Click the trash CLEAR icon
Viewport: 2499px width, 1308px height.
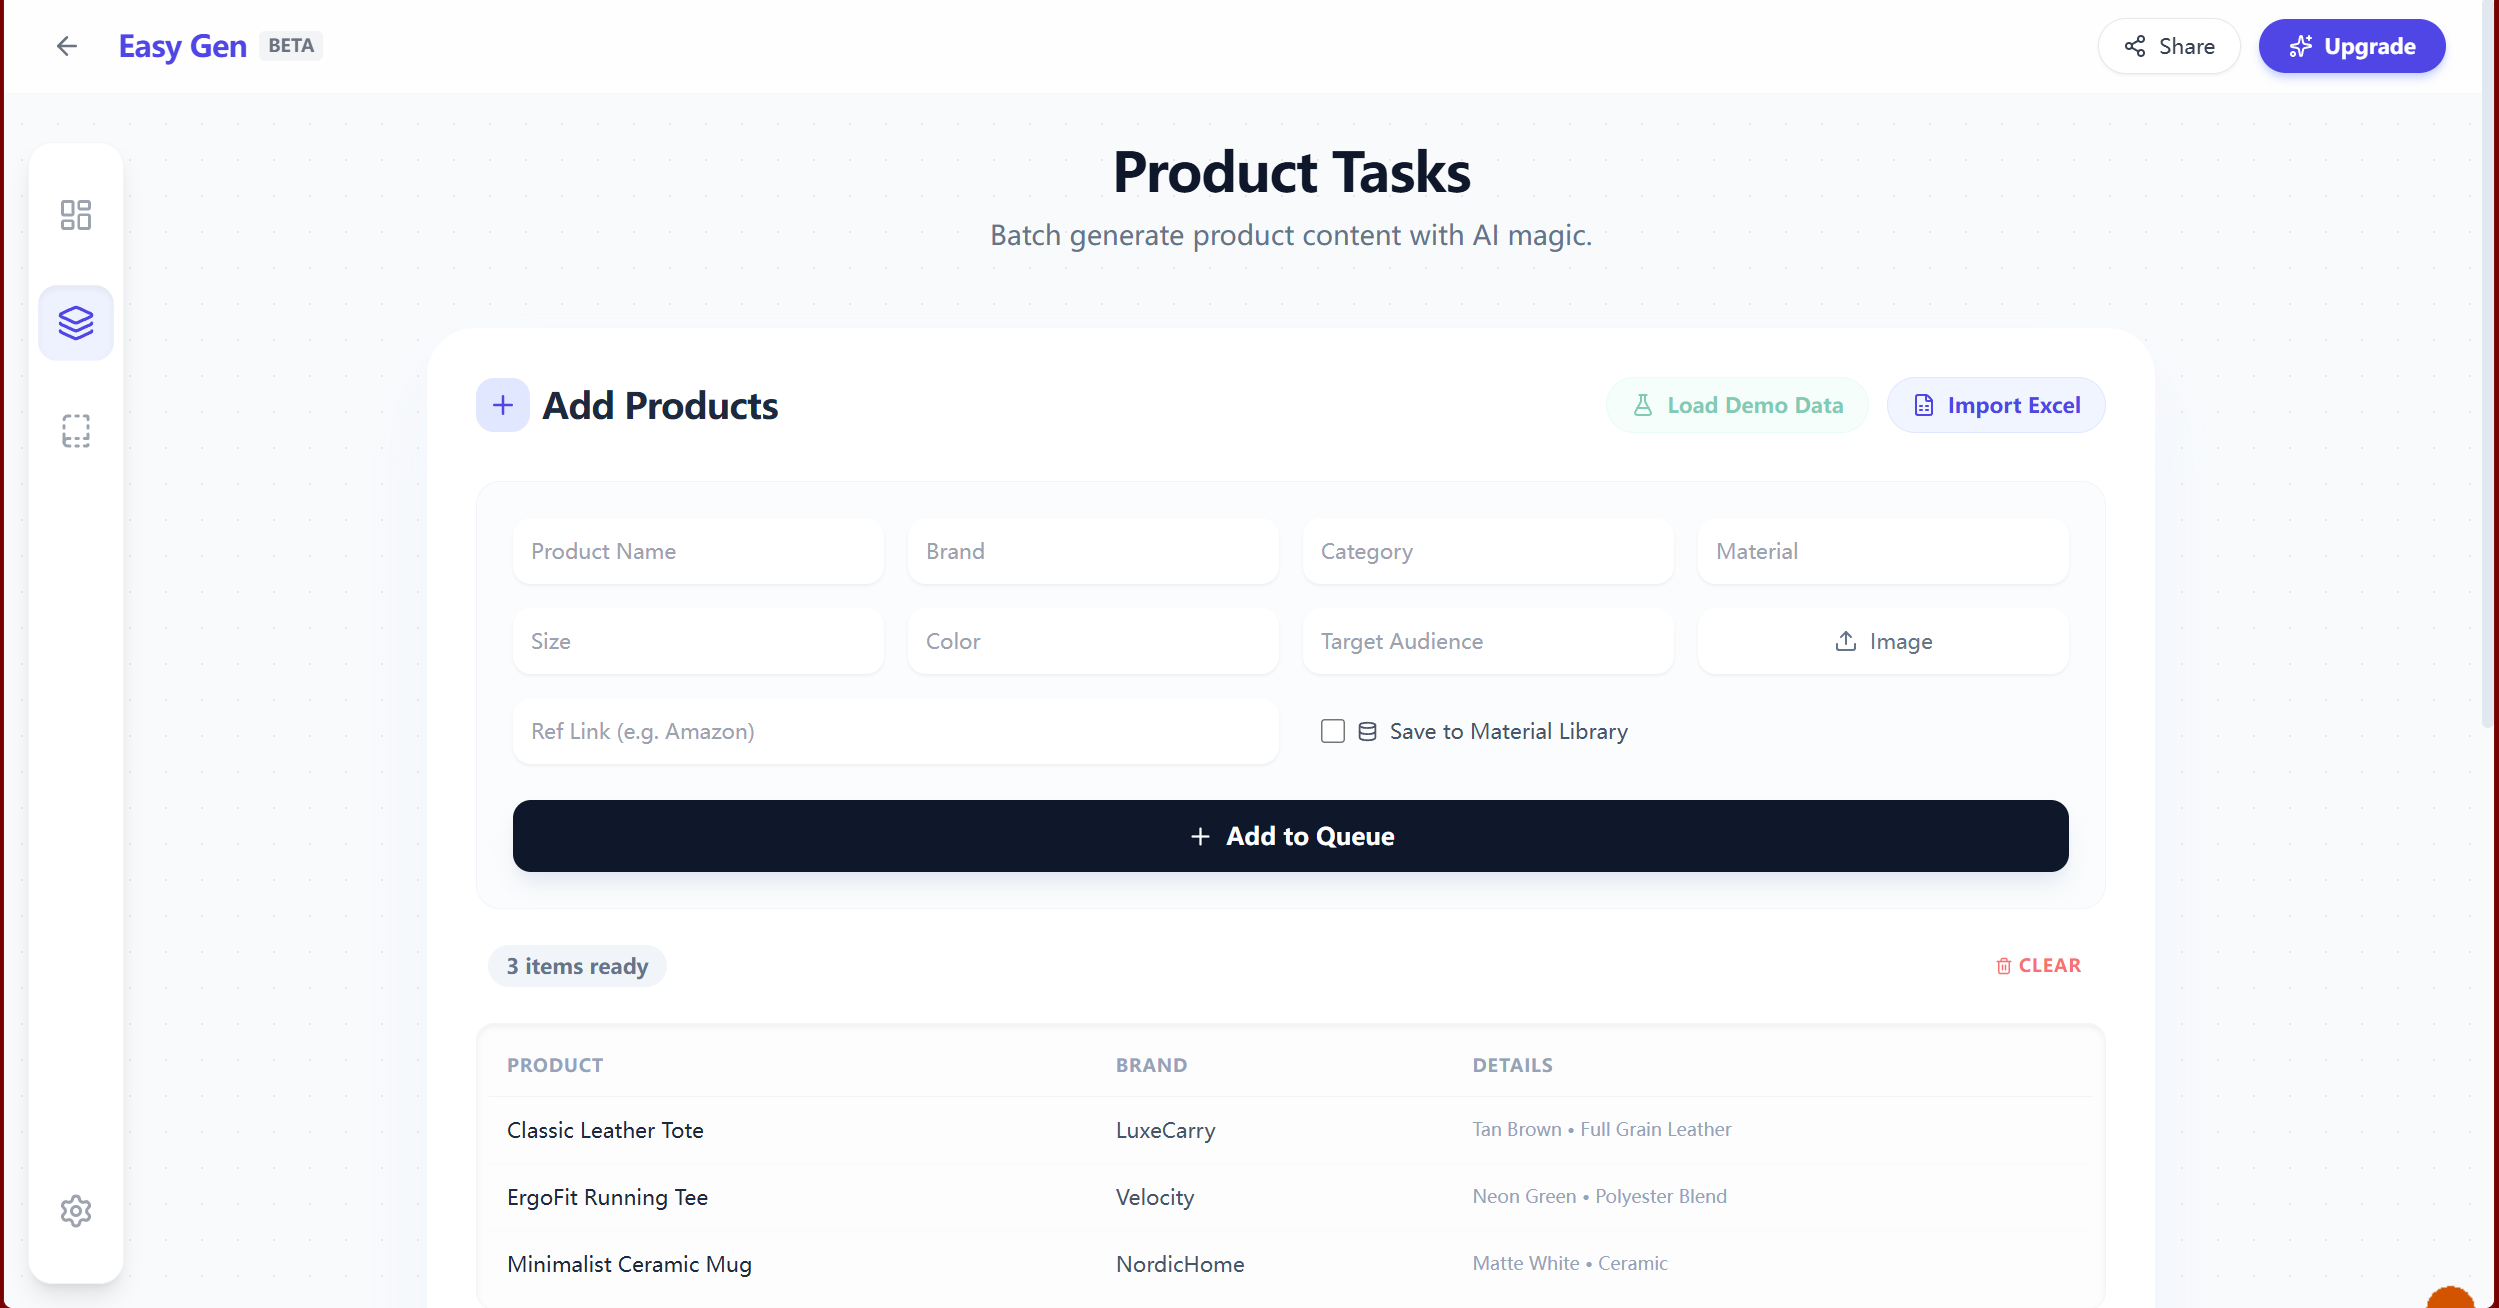(x=2003, y=966)
